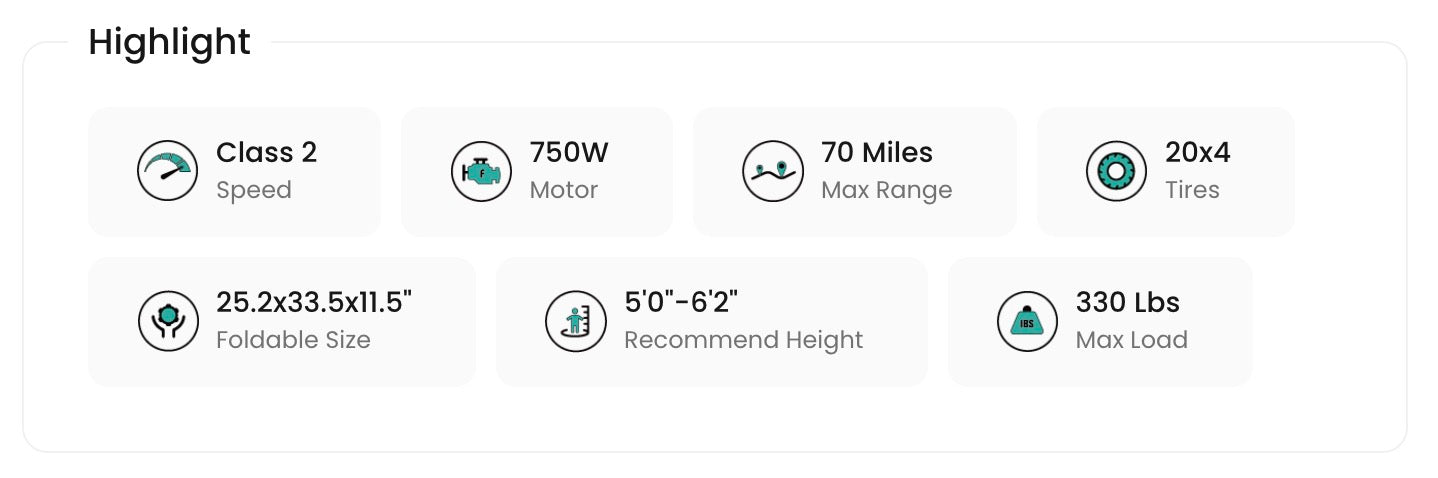Click the tire icon next to 20x4
This screenshot has width=1438, height=478.
pyautogui.click(x=1116, y=171)
